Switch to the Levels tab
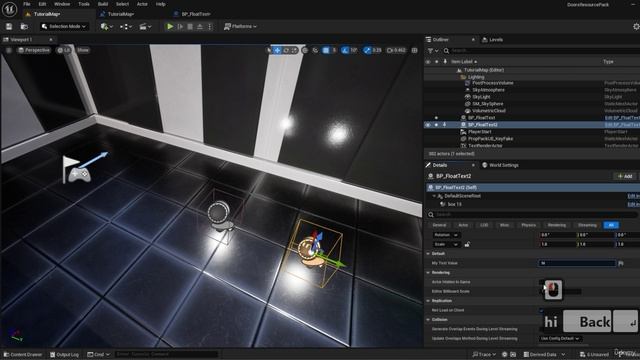Screen dimensions: 640x360 pyautogui.click(x=492, y=40)
